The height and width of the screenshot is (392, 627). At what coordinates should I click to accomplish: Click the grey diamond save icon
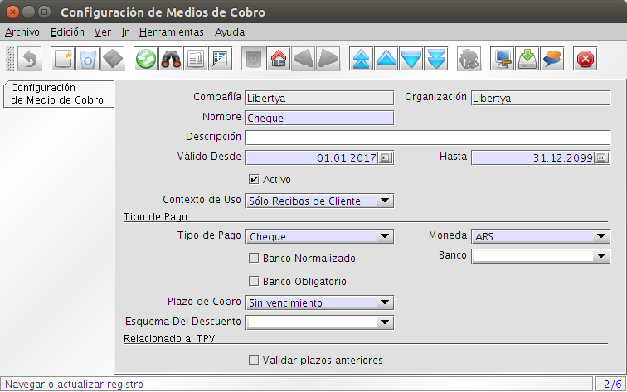(113, 59)
